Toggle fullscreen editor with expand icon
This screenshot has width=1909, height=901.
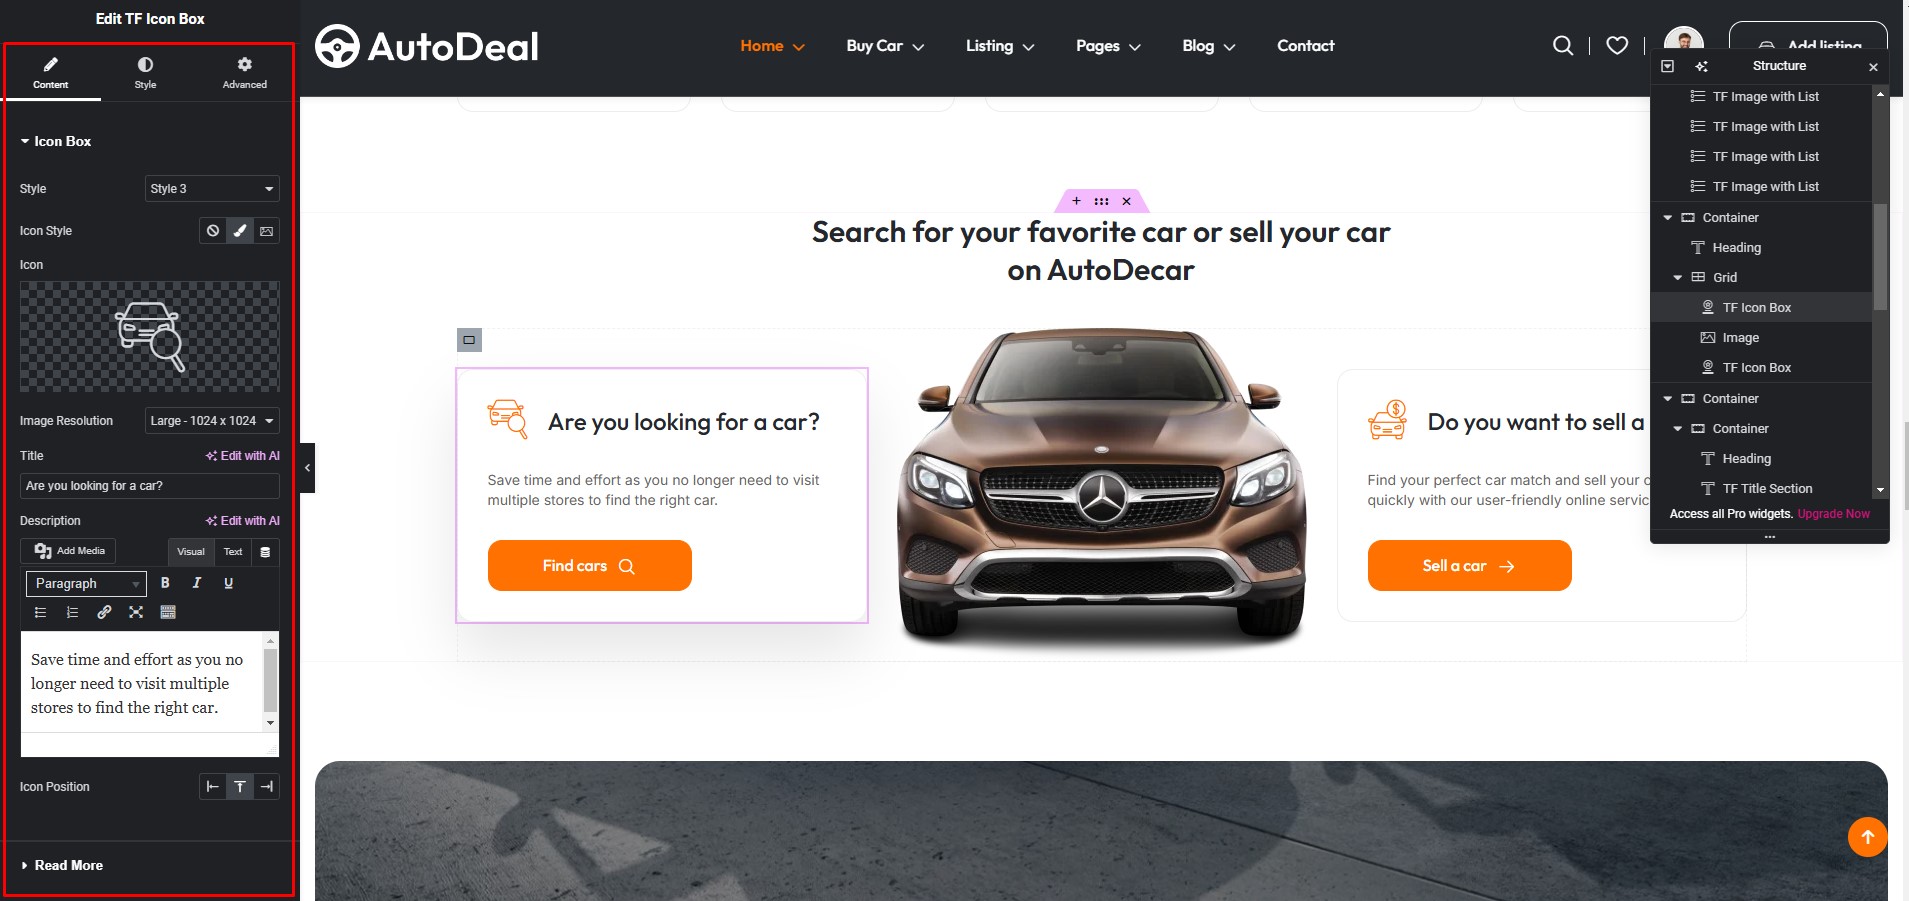[136, 612]
